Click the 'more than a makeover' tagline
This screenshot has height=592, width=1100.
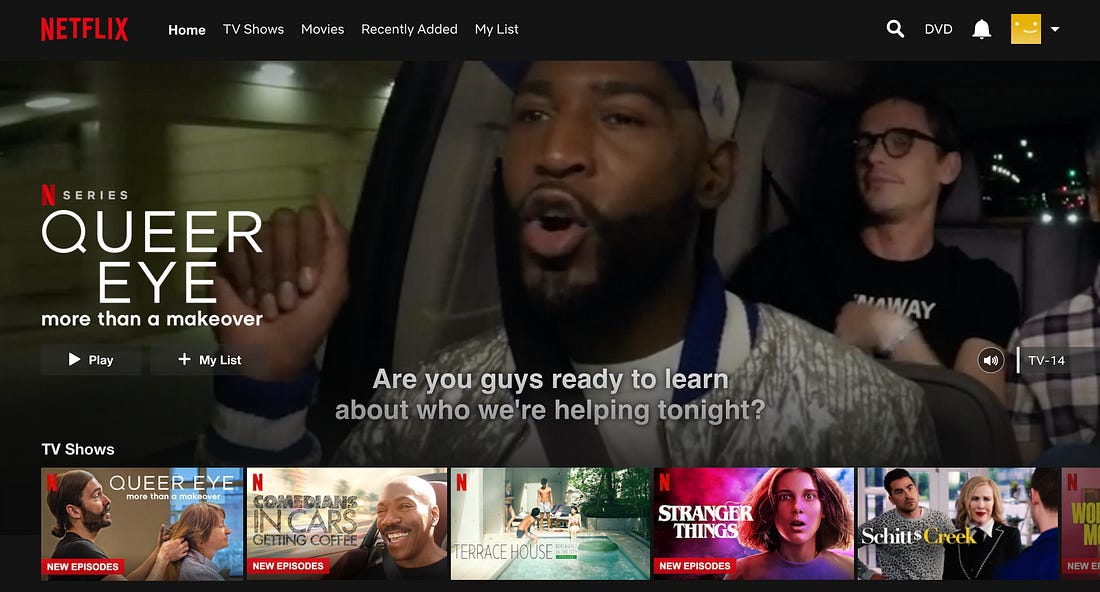[x=152, y=319]
